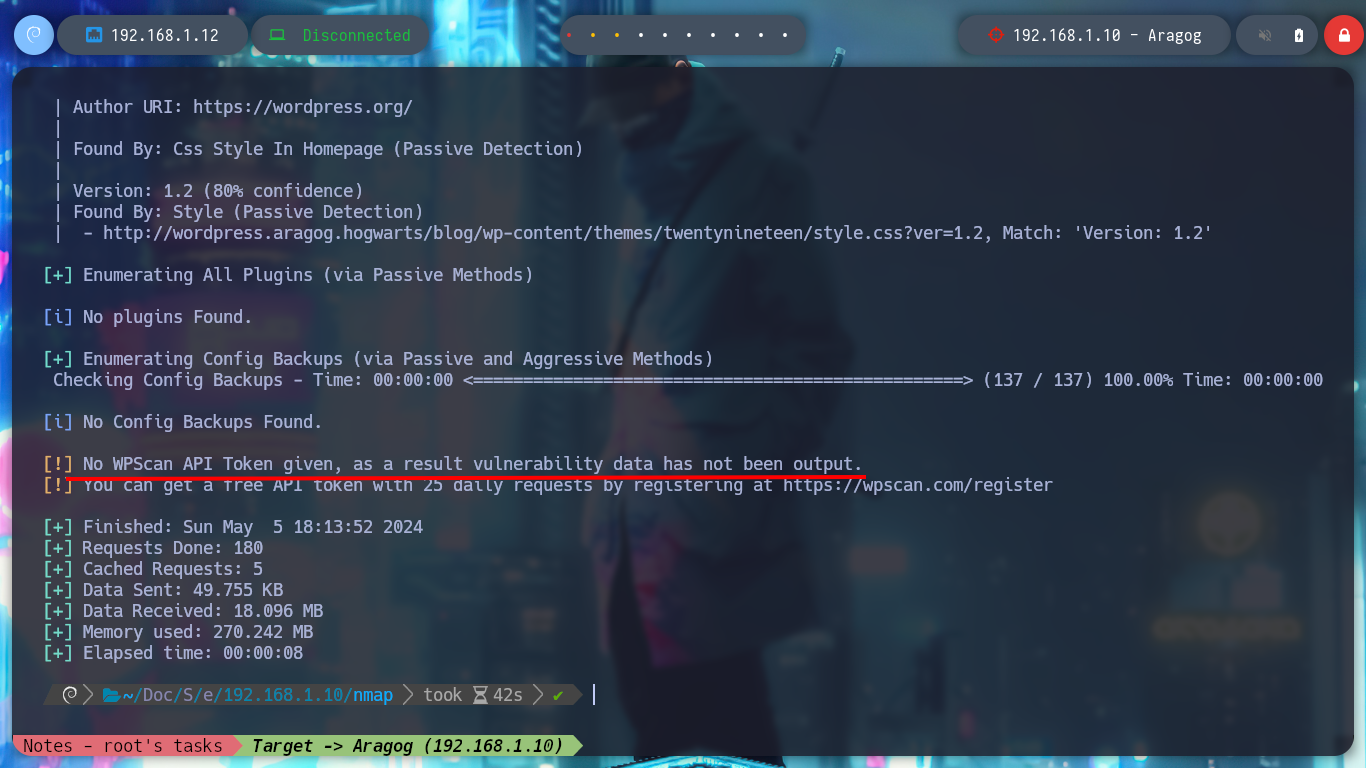The width and height of the screenshot is (1366, 768).
Task: Open the wpscan.com/register link
Action: pyautogui.click(x=918, y=485)
